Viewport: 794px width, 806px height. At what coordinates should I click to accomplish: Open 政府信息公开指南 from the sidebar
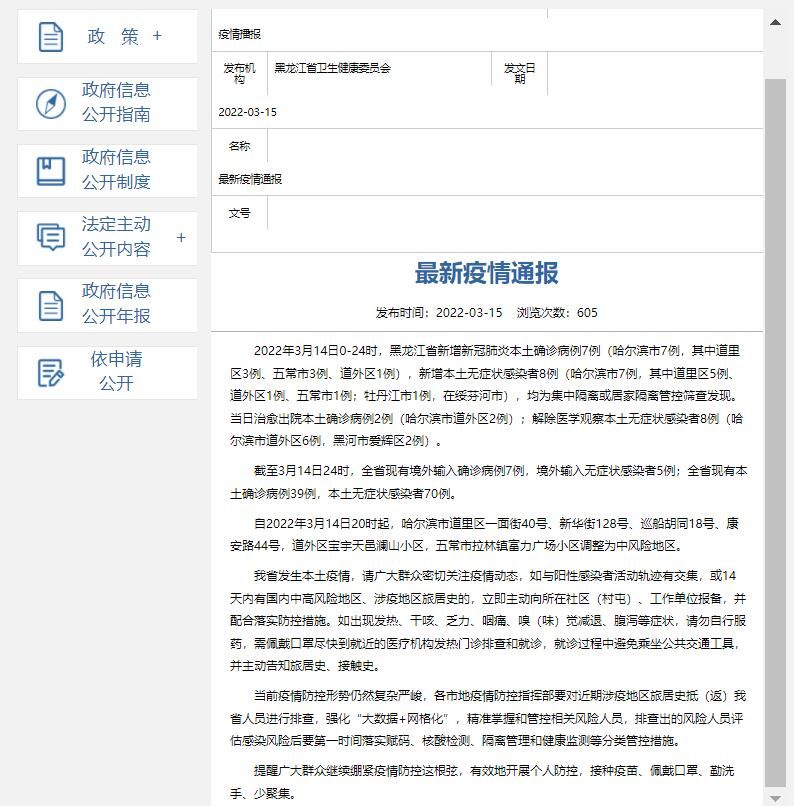pyautogui.click(x=116, y=103)
